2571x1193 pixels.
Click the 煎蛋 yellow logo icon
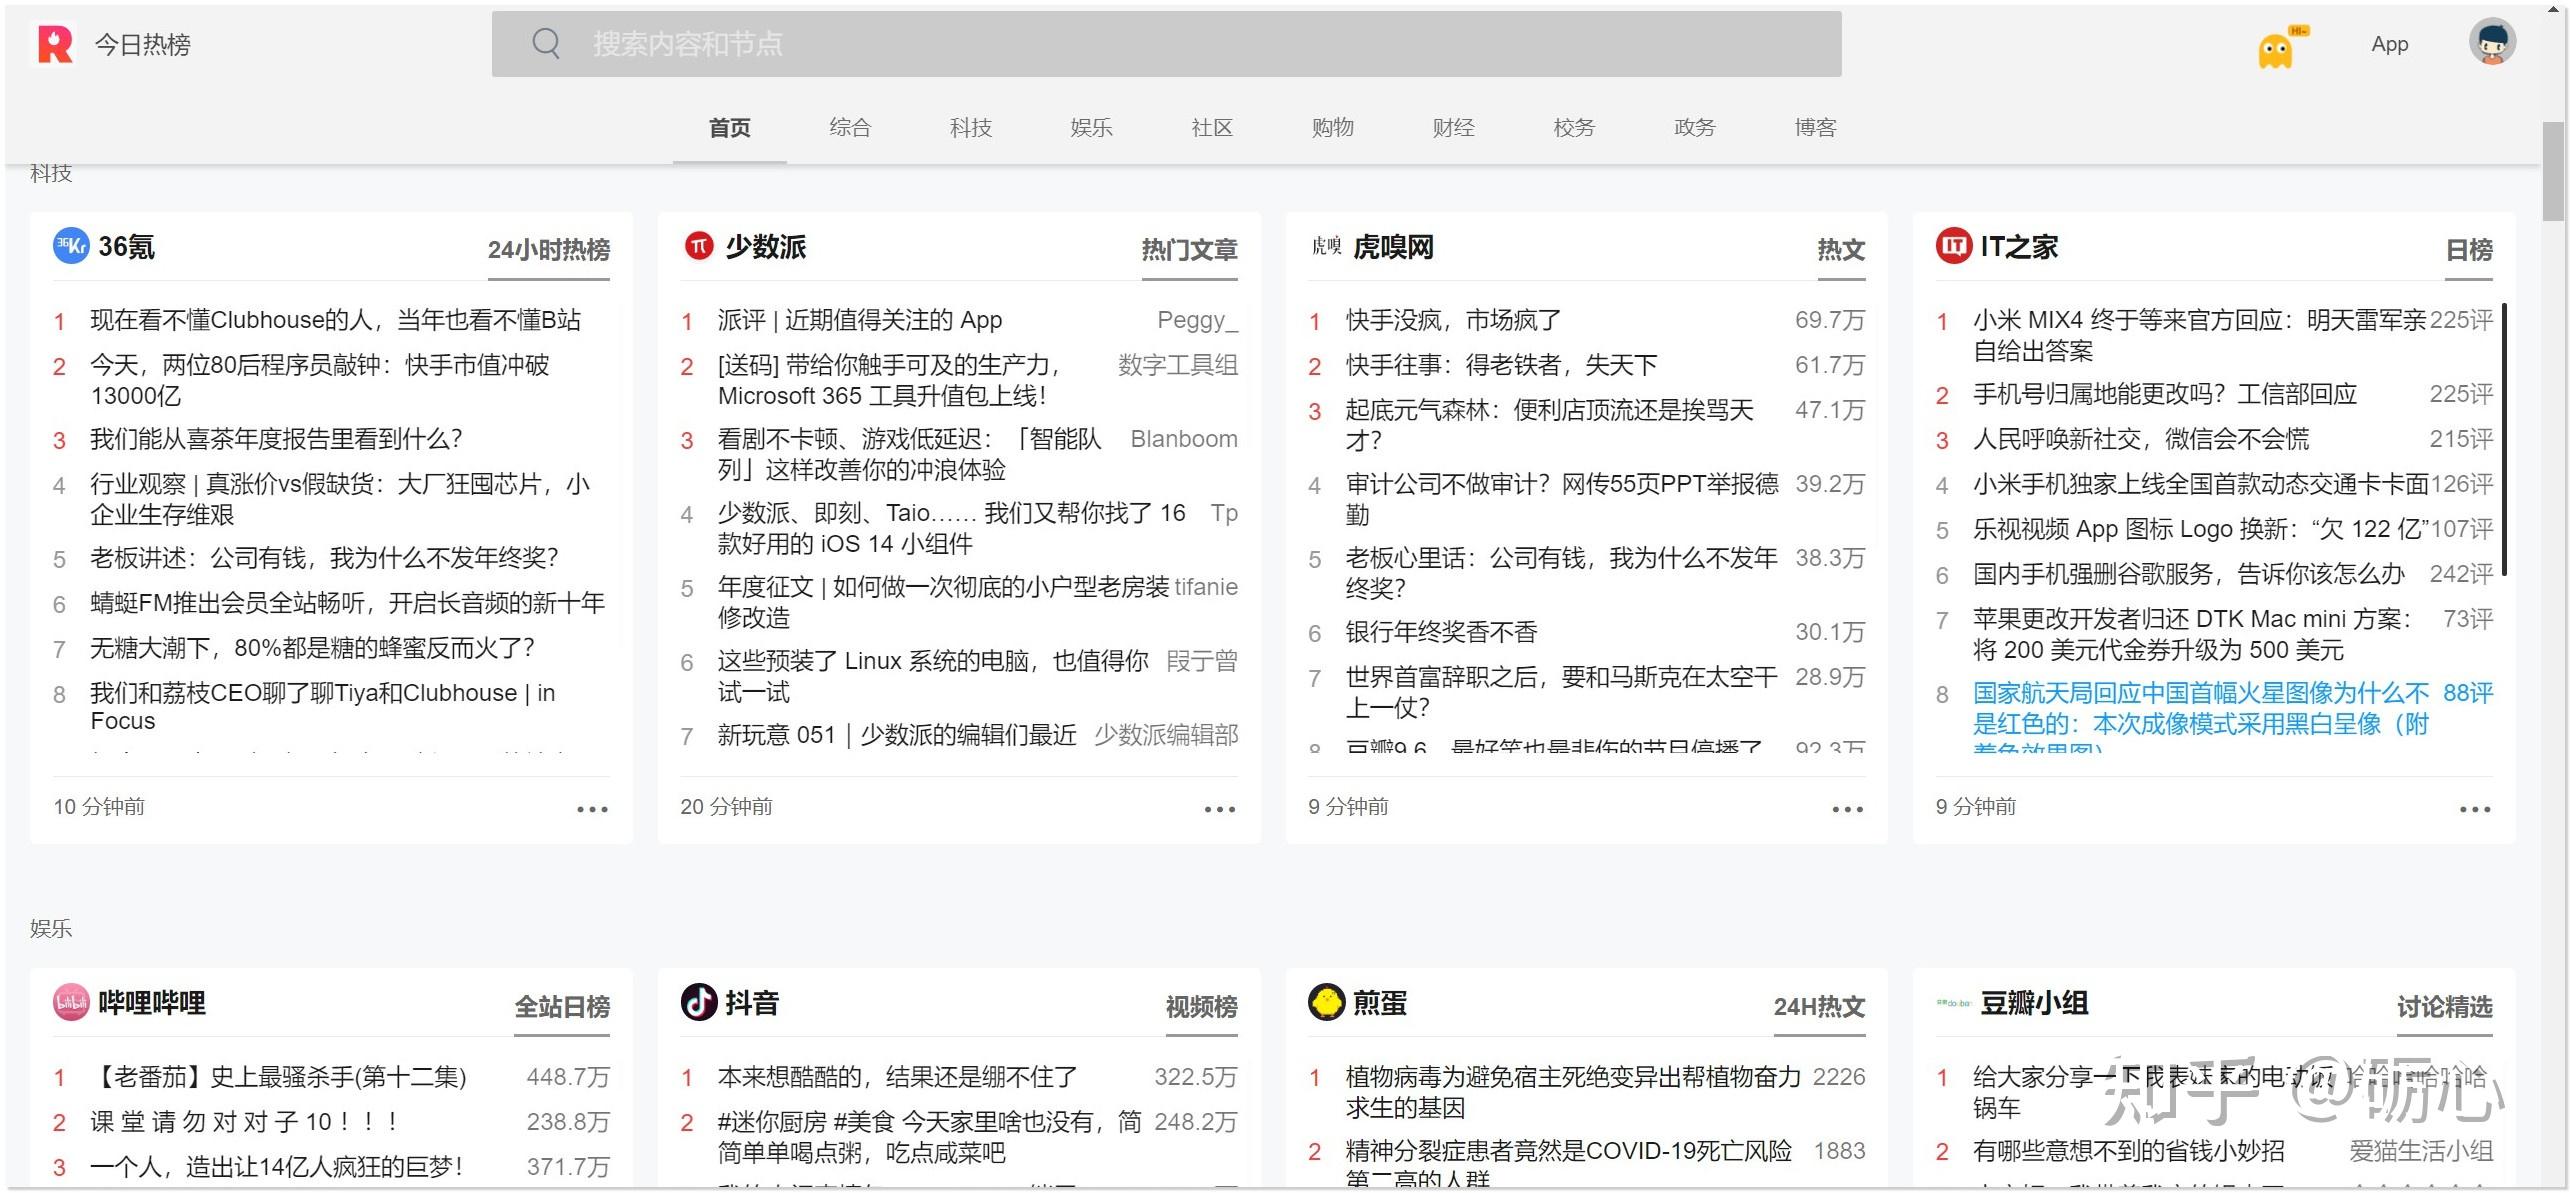point(1326,1002)
